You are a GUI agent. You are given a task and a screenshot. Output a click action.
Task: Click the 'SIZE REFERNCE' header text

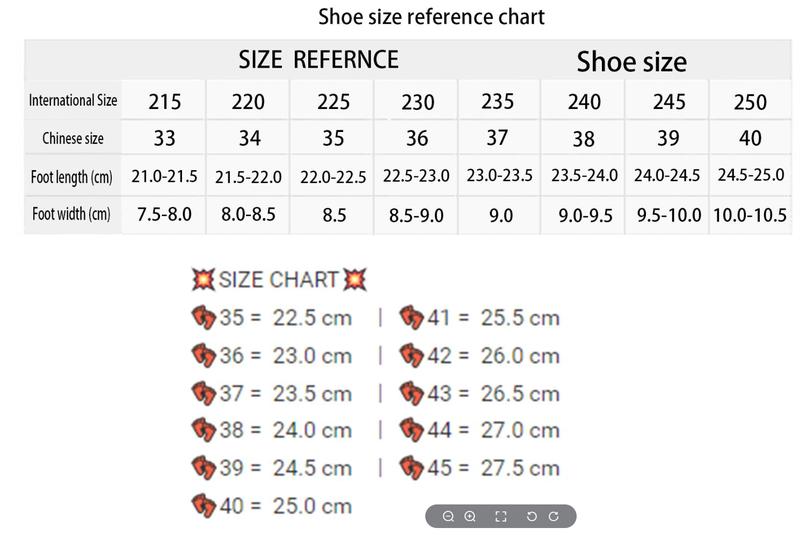coord(318,60)
